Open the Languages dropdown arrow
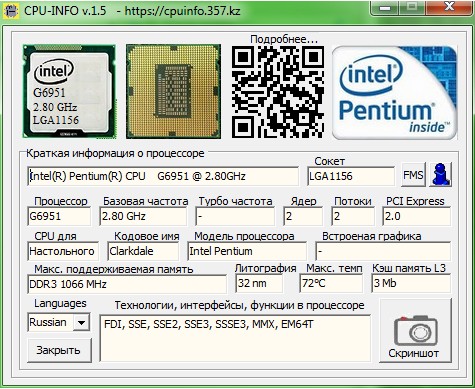 [81, 322]
